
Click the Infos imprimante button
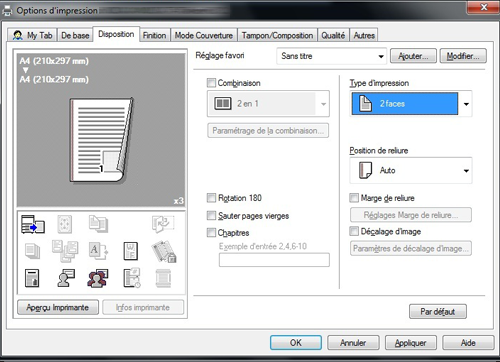(143, 307)
